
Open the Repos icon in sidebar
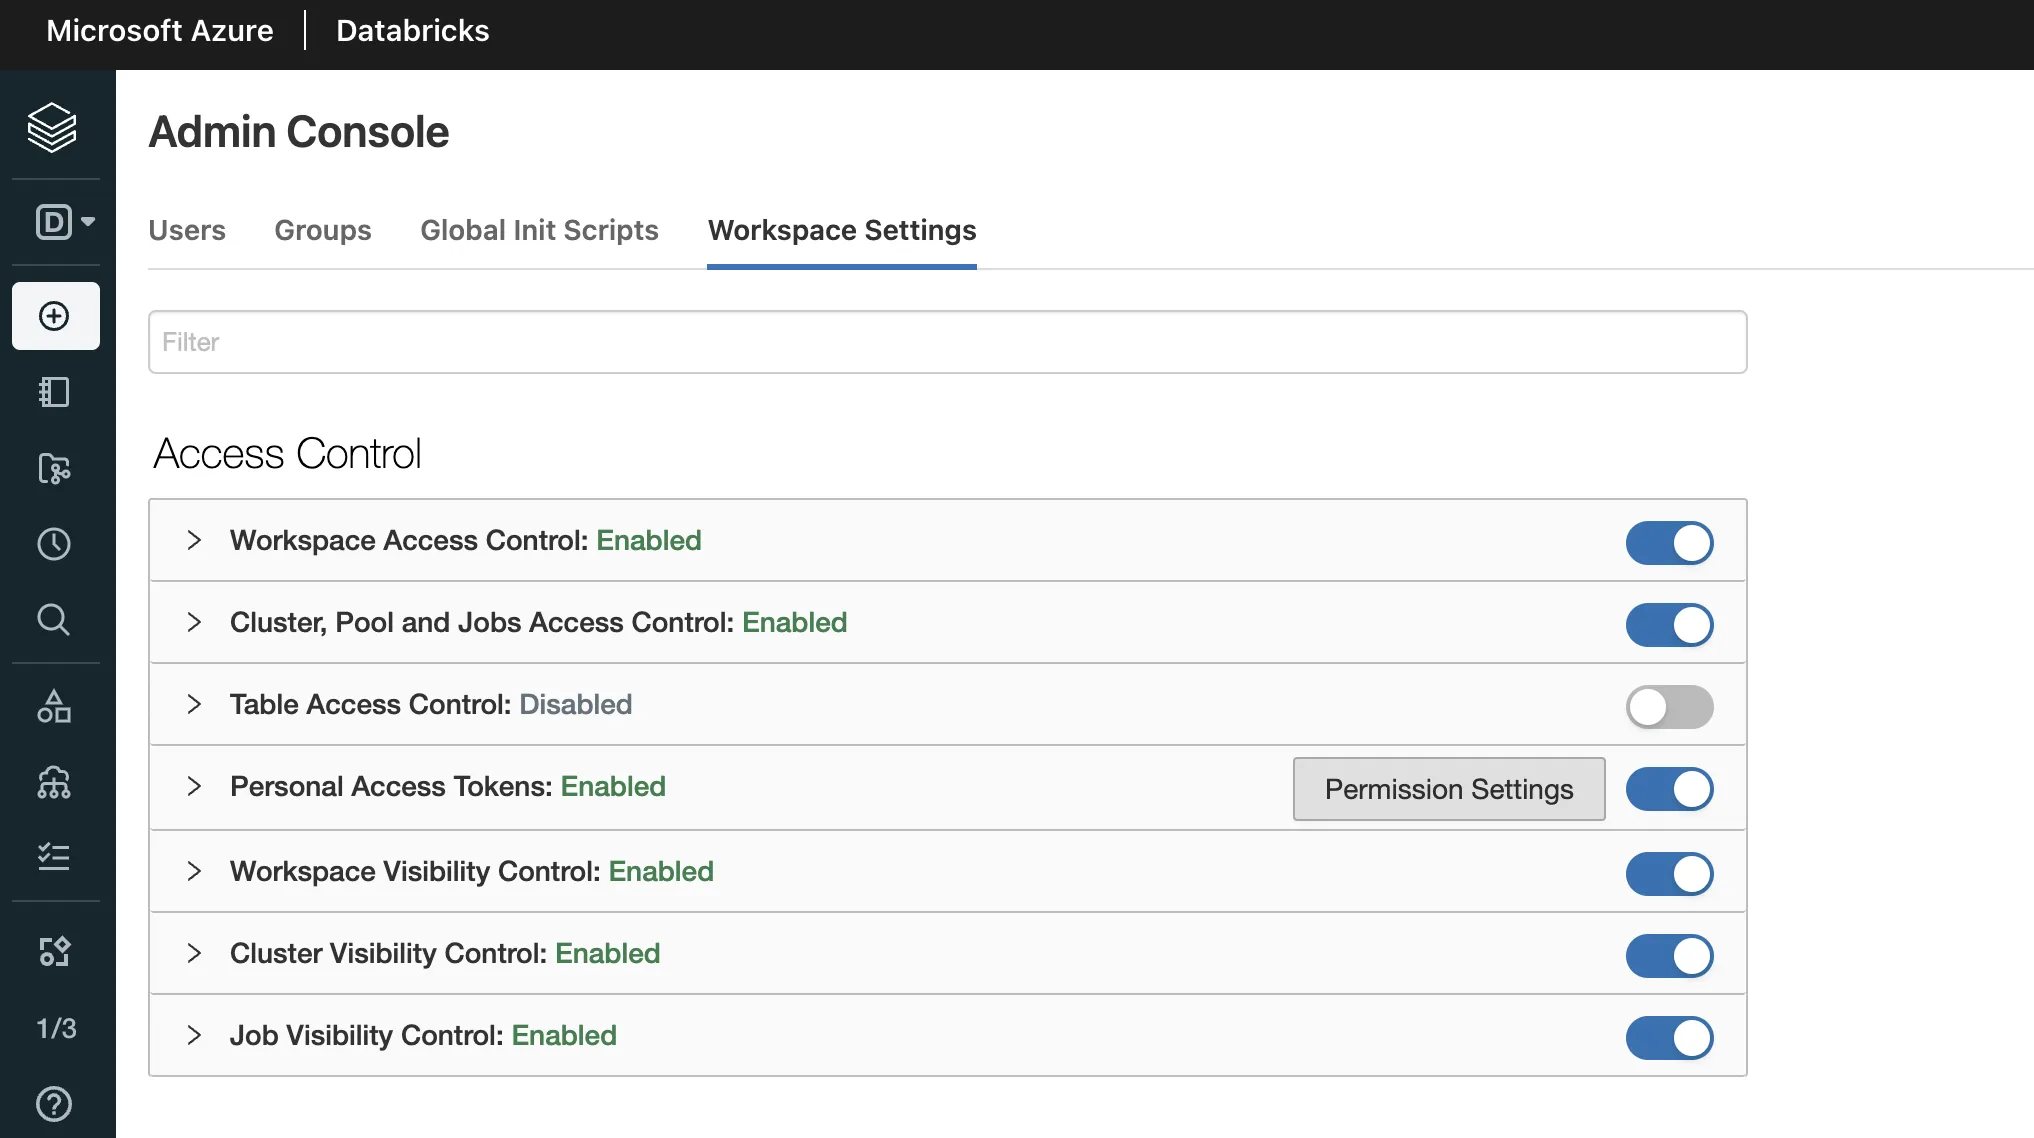(x=54, y=468)
